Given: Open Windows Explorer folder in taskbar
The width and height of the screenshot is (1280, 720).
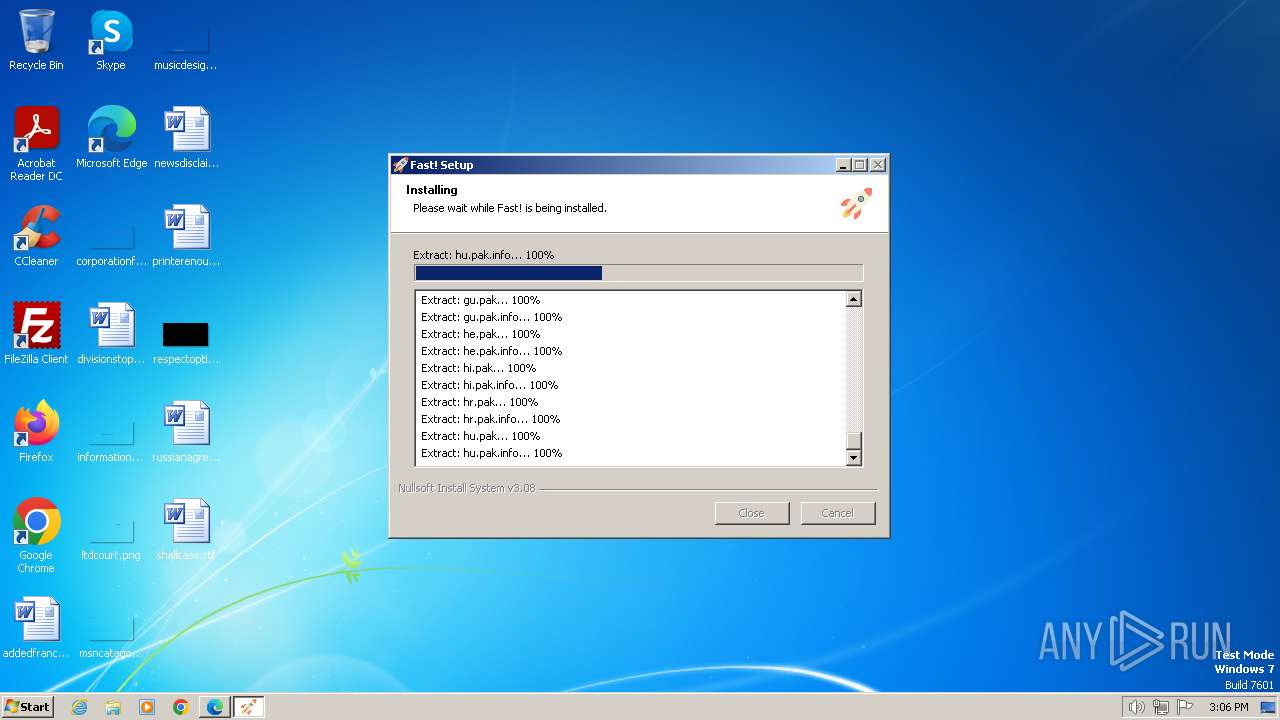Looking at the screenshot, I should coord(113,707).
